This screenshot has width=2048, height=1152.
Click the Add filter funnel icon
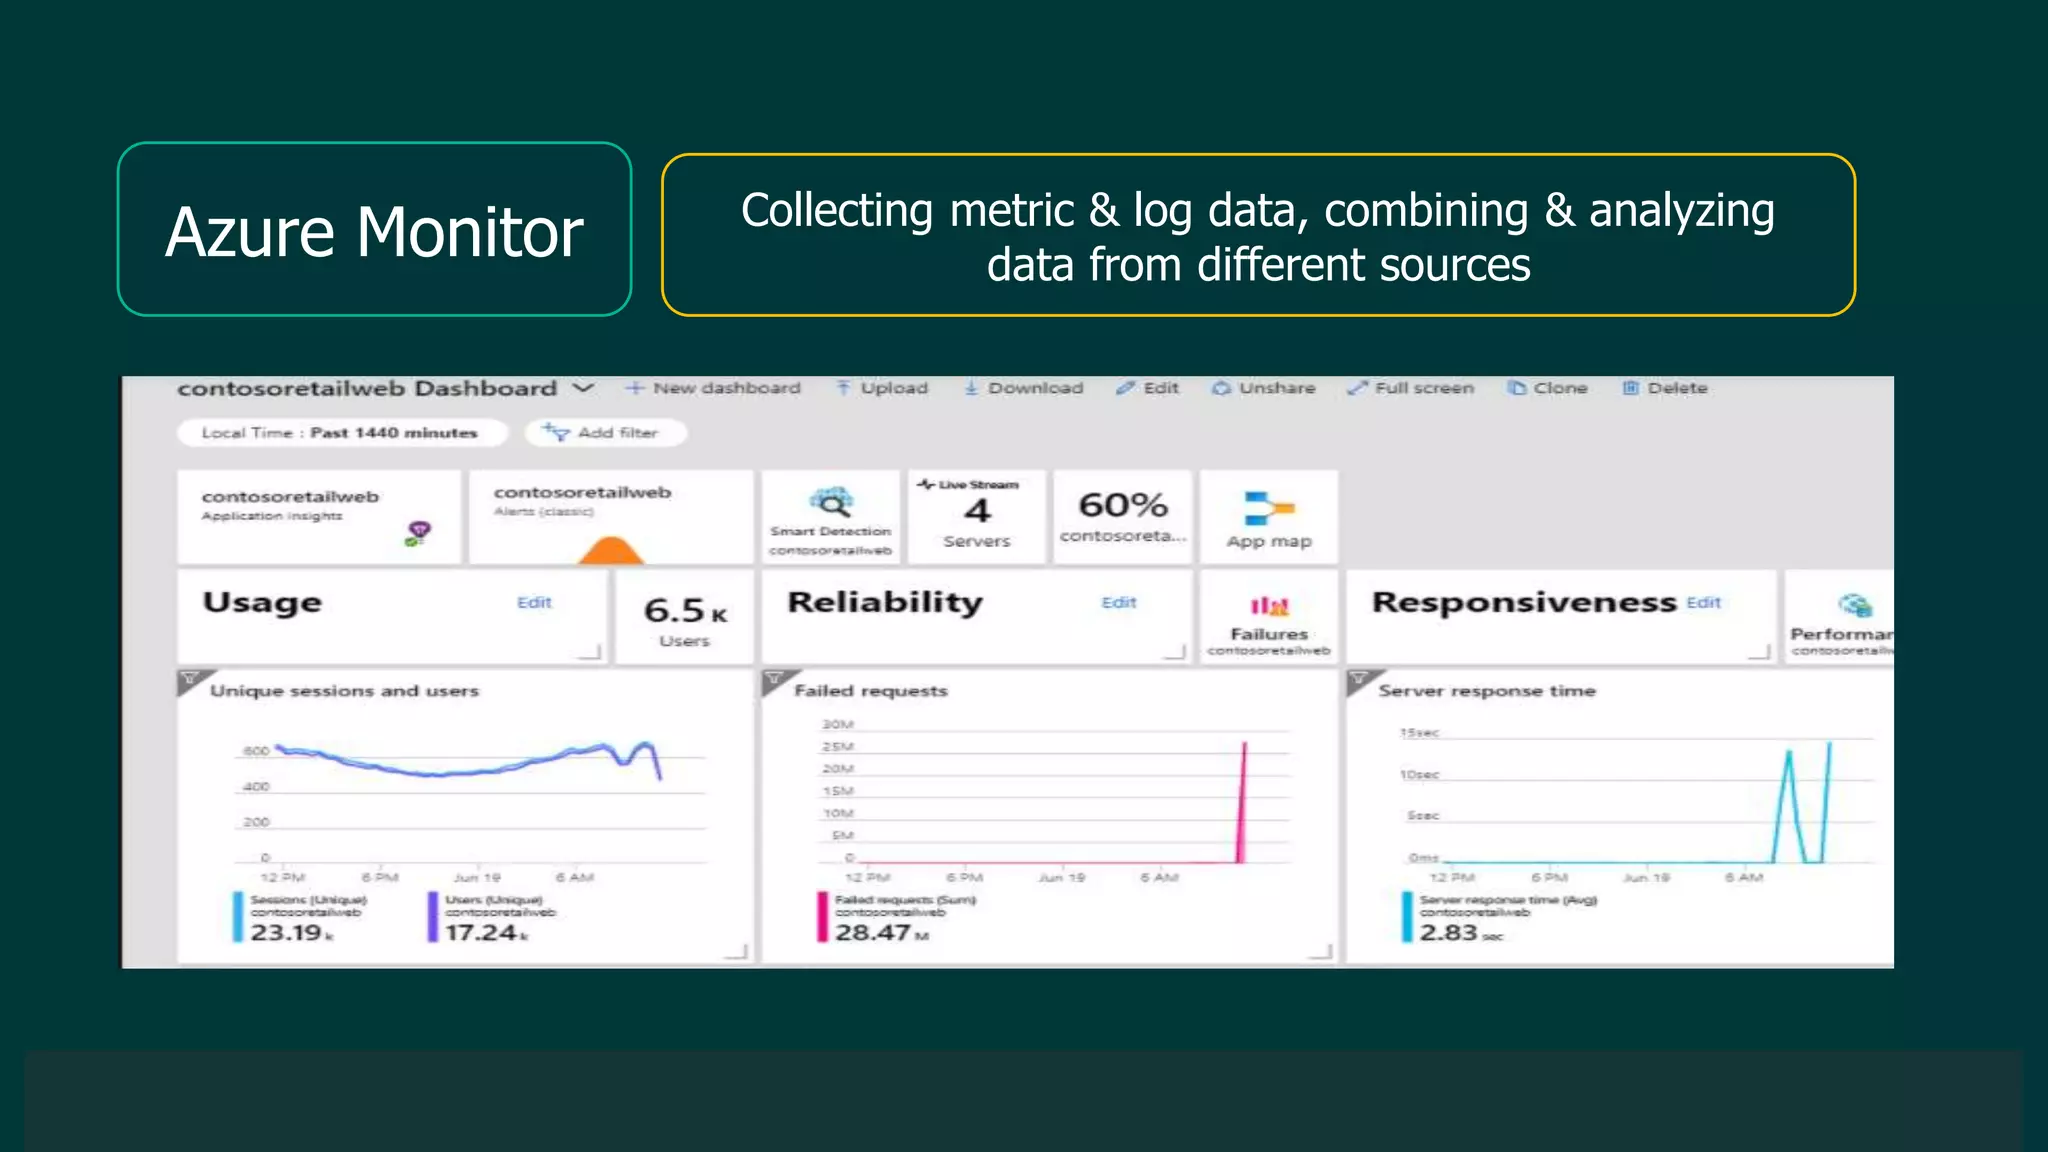(555, 432)
